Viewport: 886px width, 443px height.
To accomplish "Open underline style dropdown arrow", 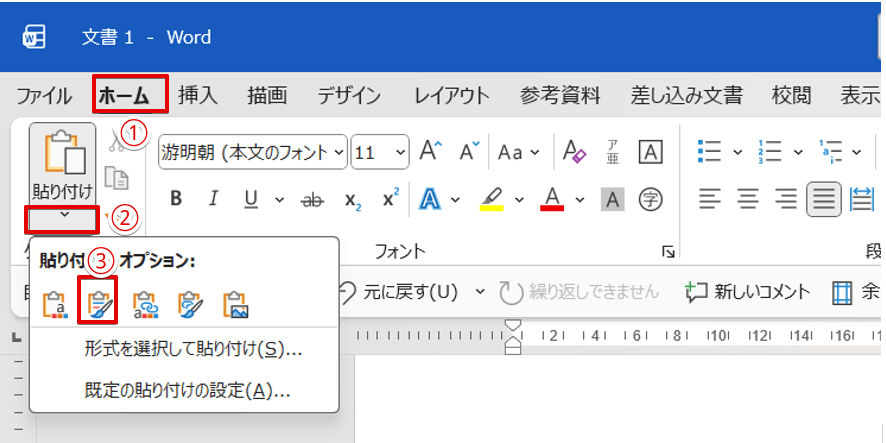I will click(x=279, y=199).
